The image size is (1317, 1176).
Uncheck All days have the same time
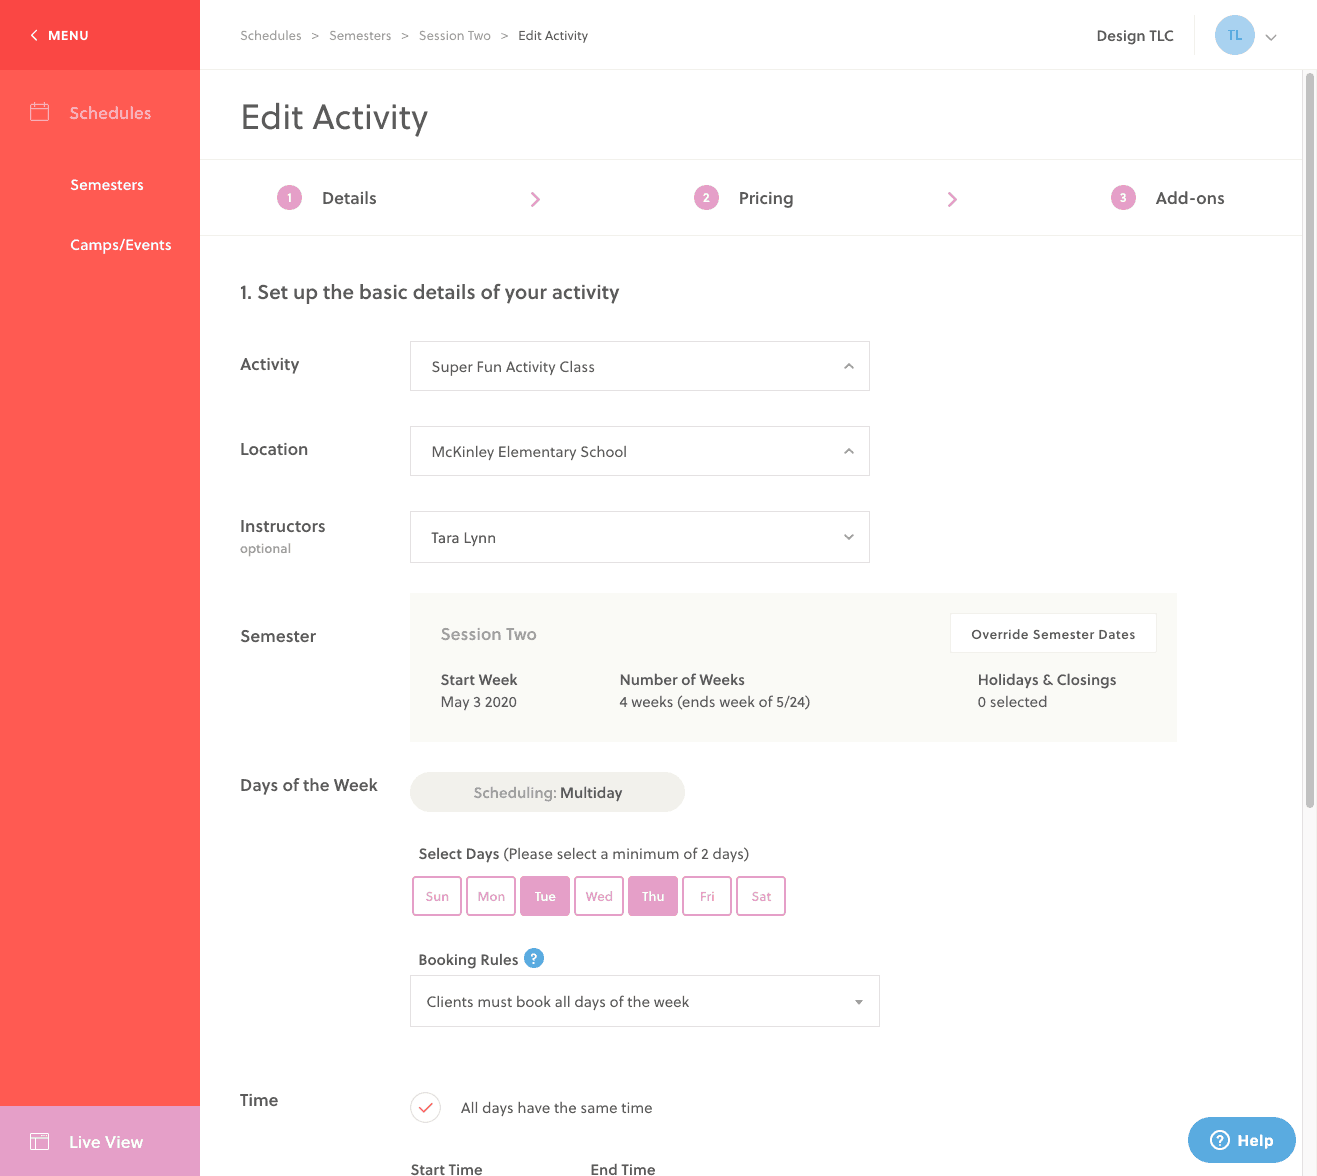[425, 1108]
